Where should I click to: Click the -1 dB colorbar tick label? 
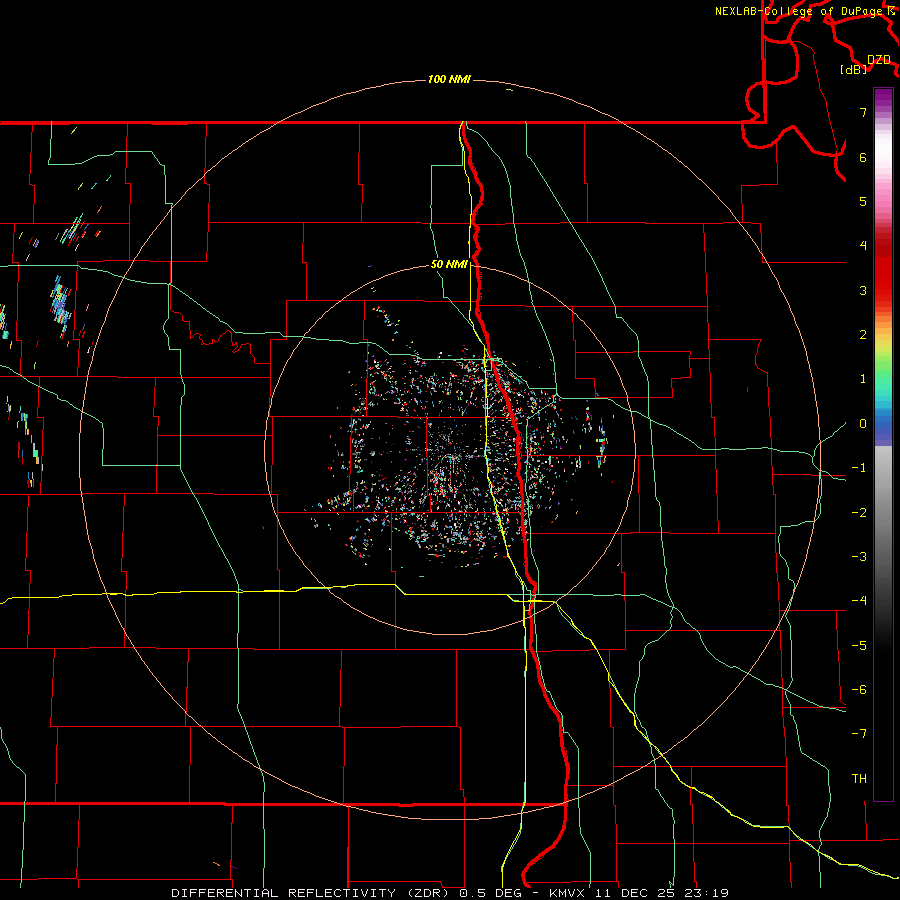tap(859, 468)
